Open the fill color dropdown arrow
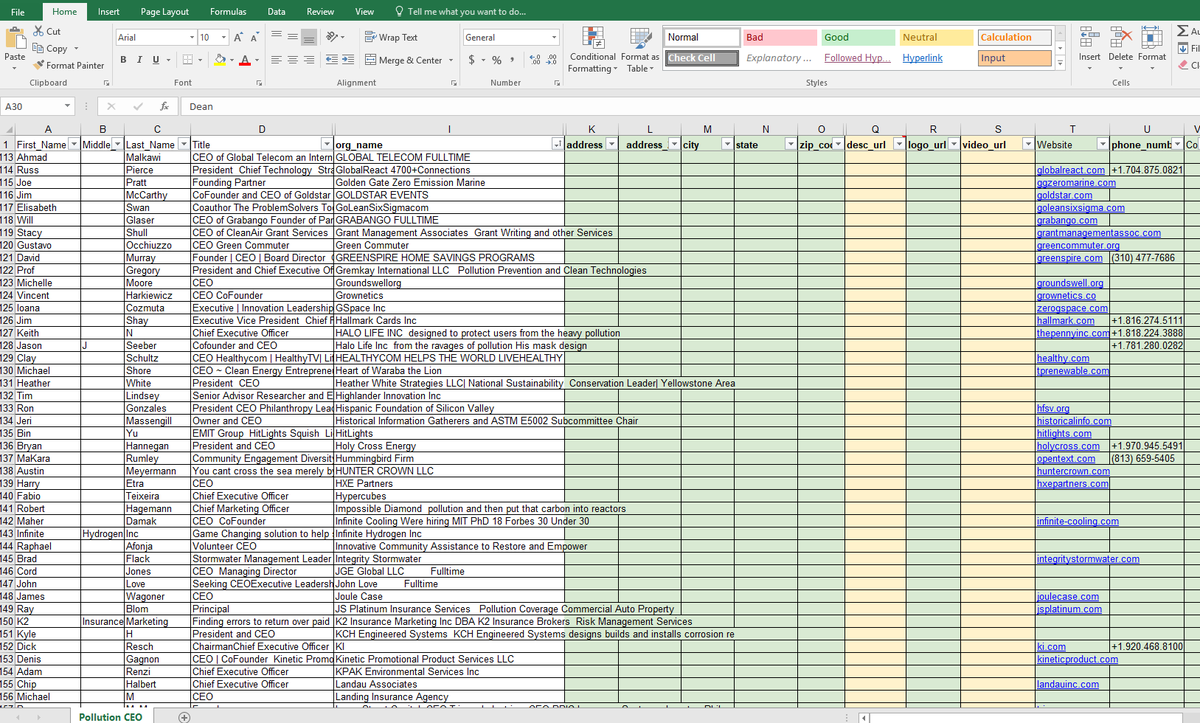Image resolution: width=1200 pixels, height=723 pixels. click(x=234, y=60)
